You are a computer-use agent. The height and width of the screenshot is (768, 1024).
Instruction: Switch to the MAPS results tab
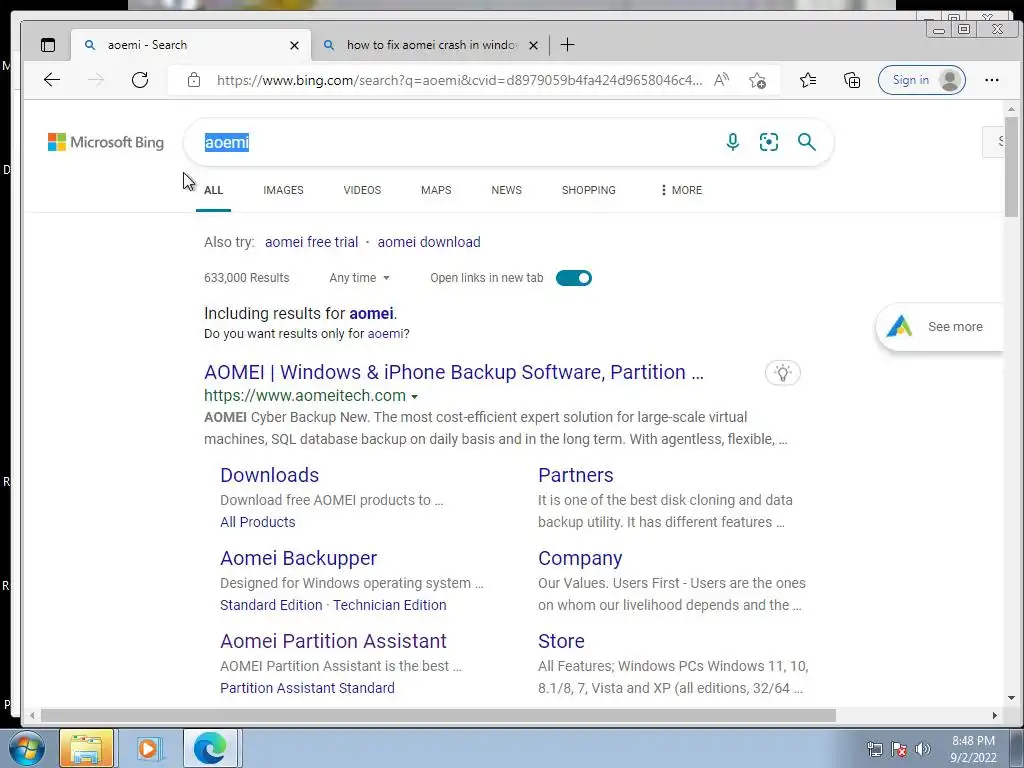tap(436, 190)
